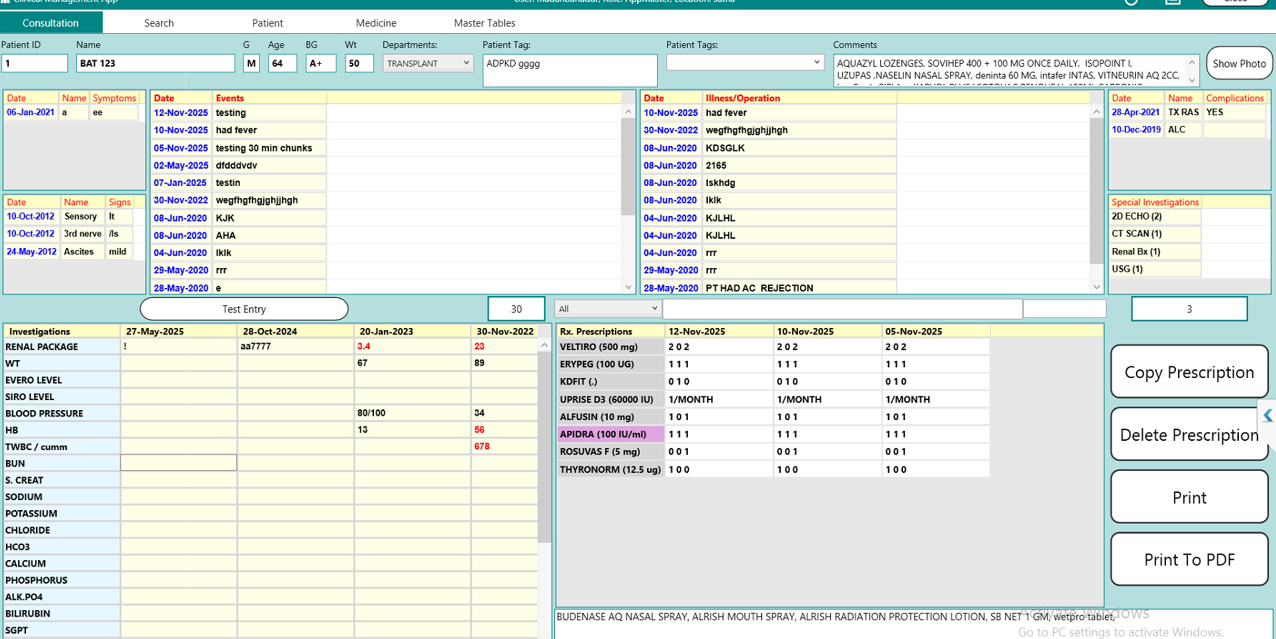Click the Test Entry button
Screen dimensions: 1276x639
pos(244,309)
